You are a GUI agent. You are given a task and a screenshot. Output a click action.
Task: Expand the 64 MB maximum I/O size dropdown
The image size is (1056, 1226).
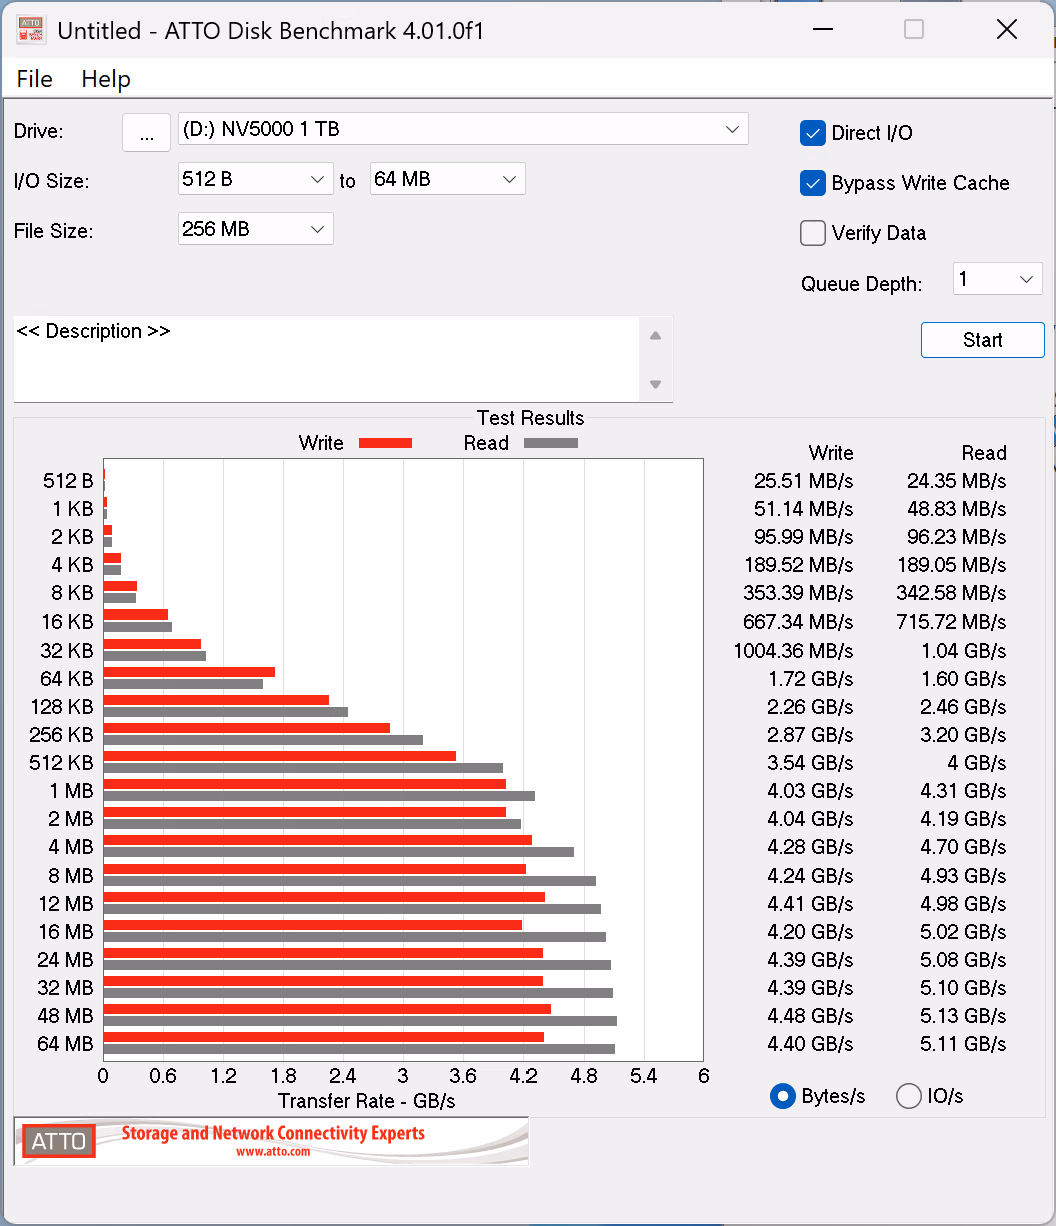pos(447,179)
